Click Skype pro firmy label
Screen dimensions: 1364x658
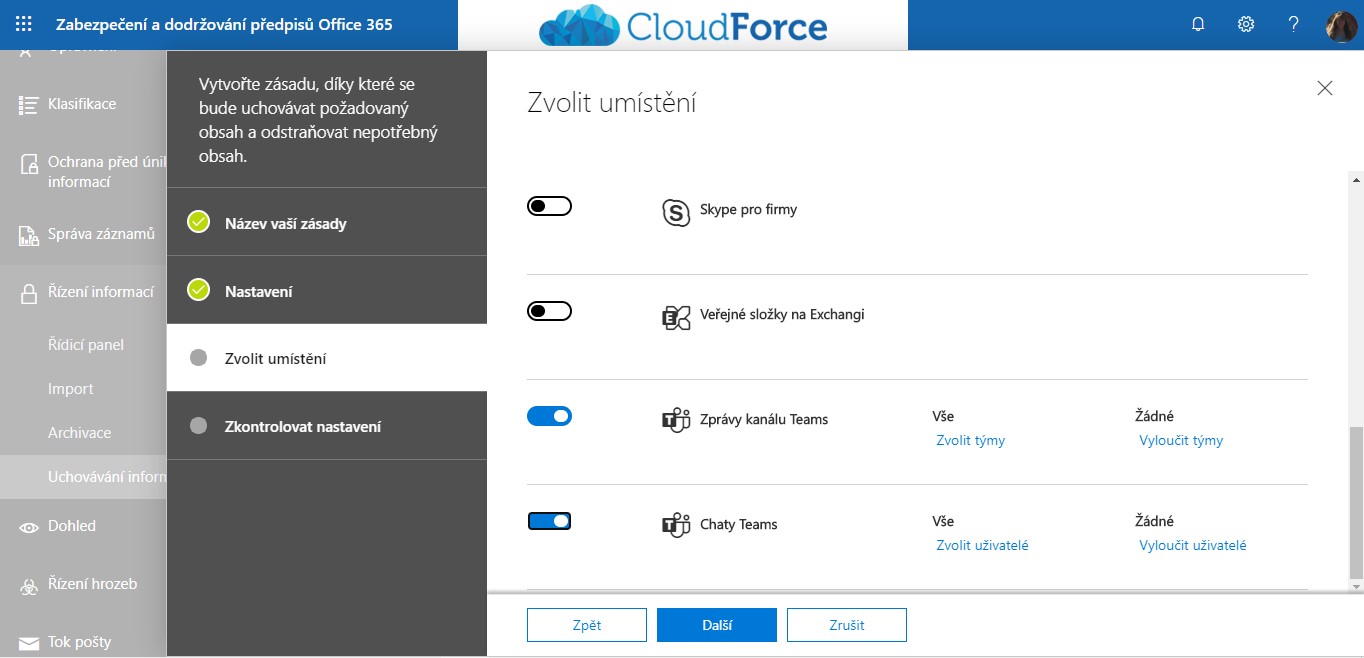[x=748, y=210]
